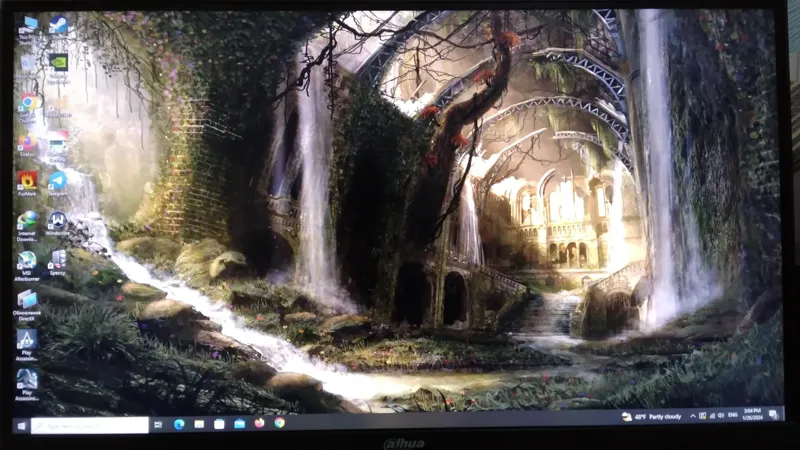The image size is (800, 450).
Task: Open the DirectX update desktop icon
Action: click(x=27, y=300)
